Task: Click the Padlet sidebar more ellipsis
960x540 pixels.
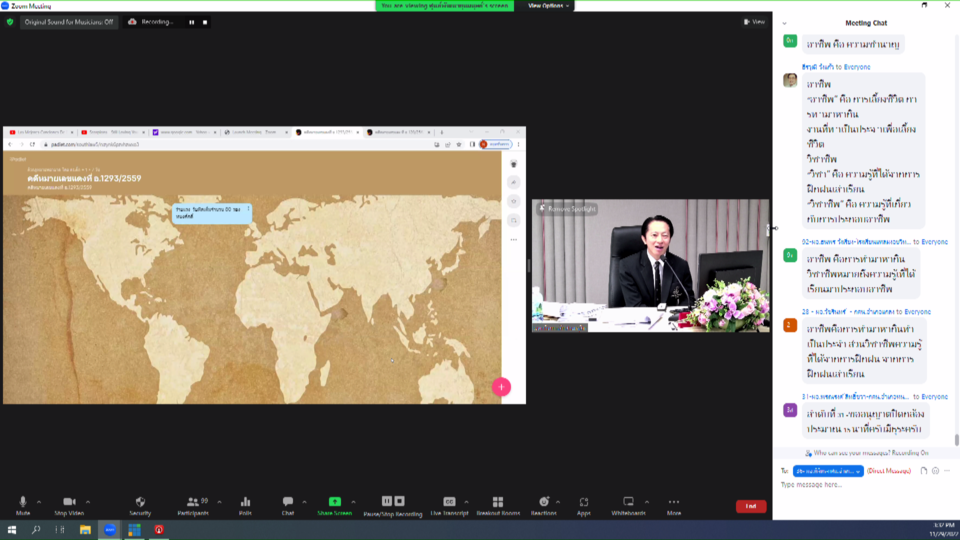Action: click(514, 239)
